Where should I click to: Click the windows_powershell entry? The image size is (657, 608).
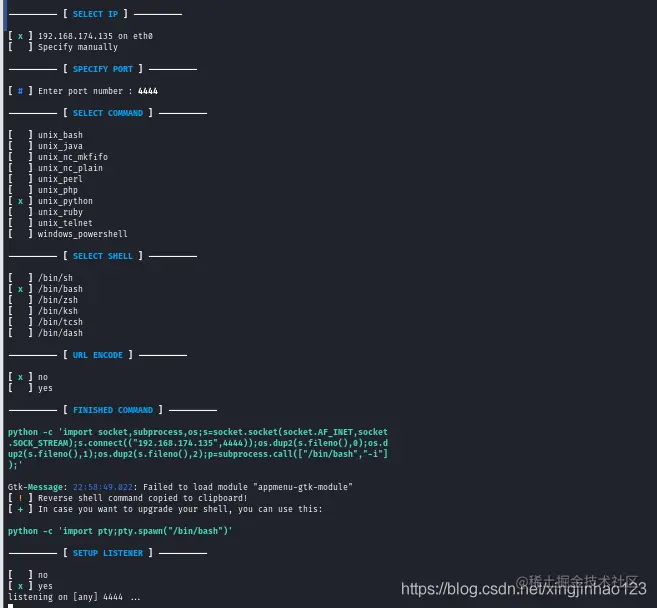(68, 234)
